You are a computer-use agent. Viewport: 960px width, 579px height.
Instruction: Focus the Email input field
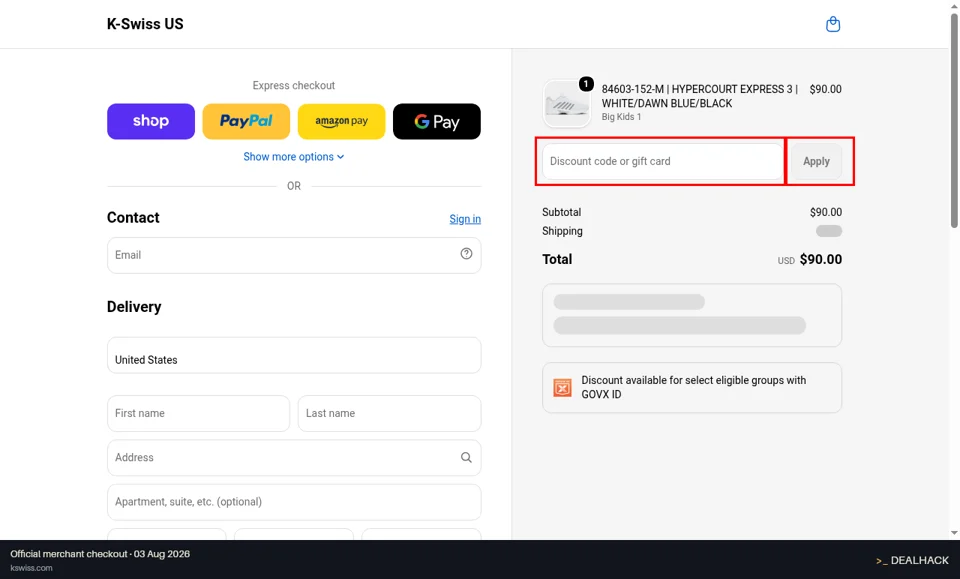click(294, 255)
